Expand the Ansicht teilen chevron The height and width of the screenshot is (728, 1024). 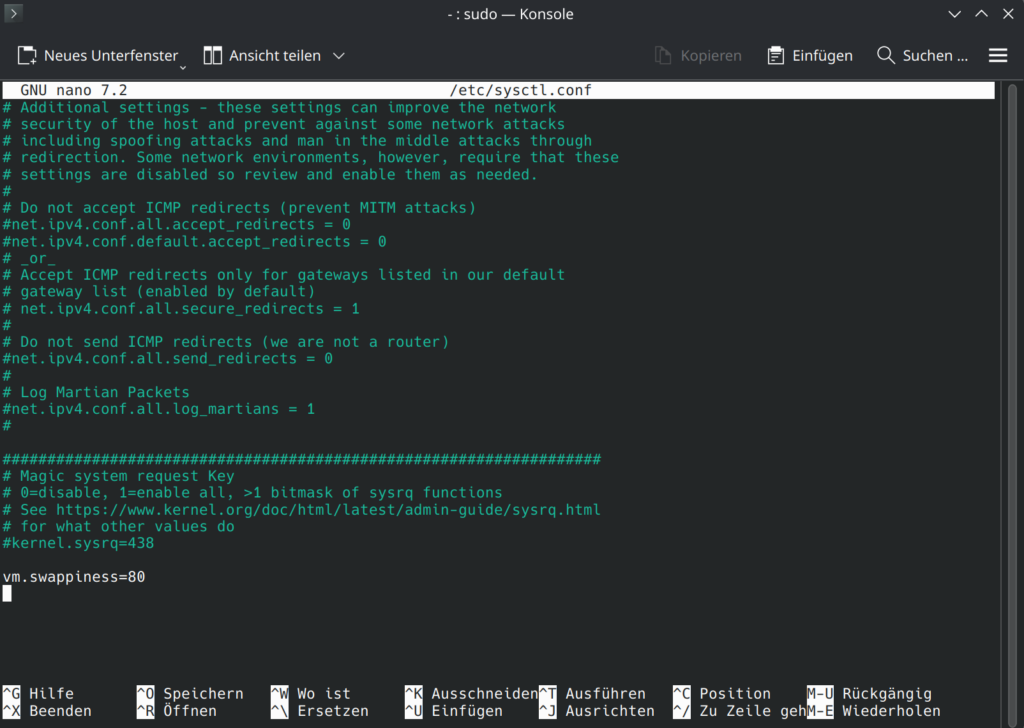pos(339,56)
